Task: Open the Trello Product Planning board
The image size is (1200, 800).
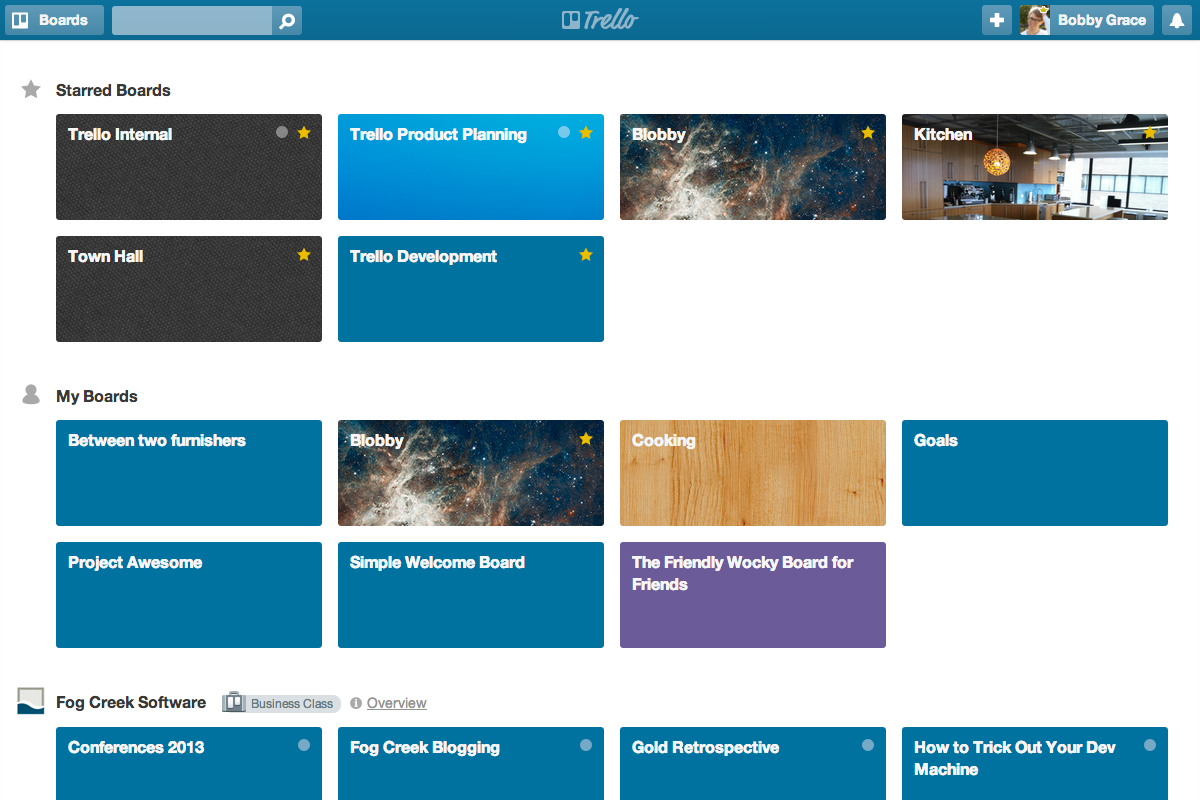Action: coord(471,167)
